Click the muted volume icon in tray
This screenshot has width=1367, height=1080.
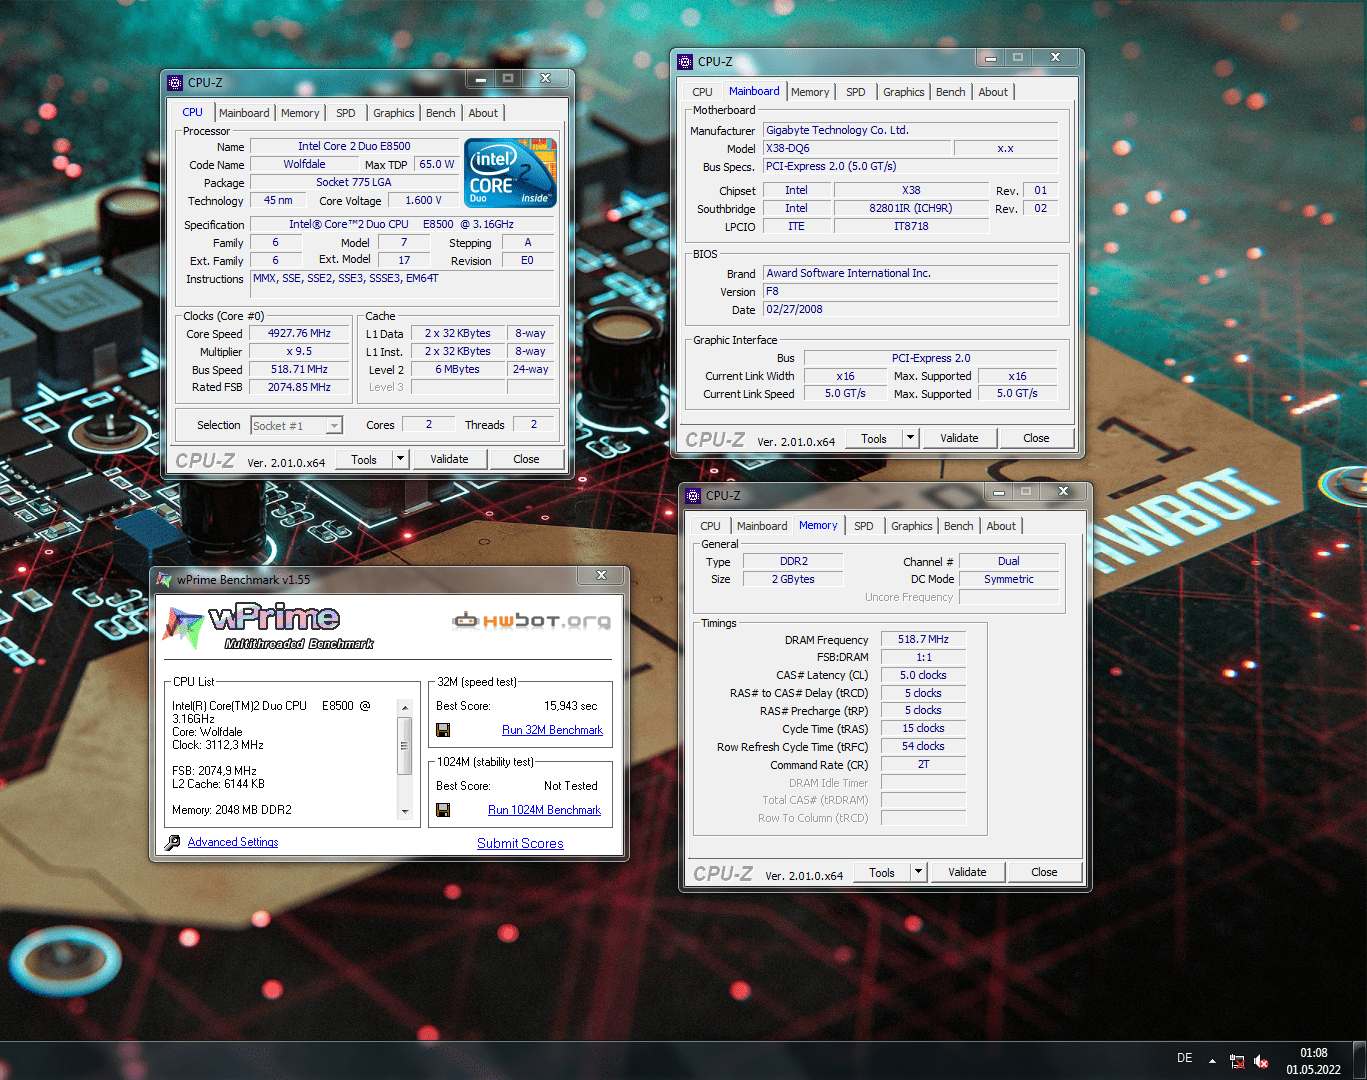pos(1261,1061)
